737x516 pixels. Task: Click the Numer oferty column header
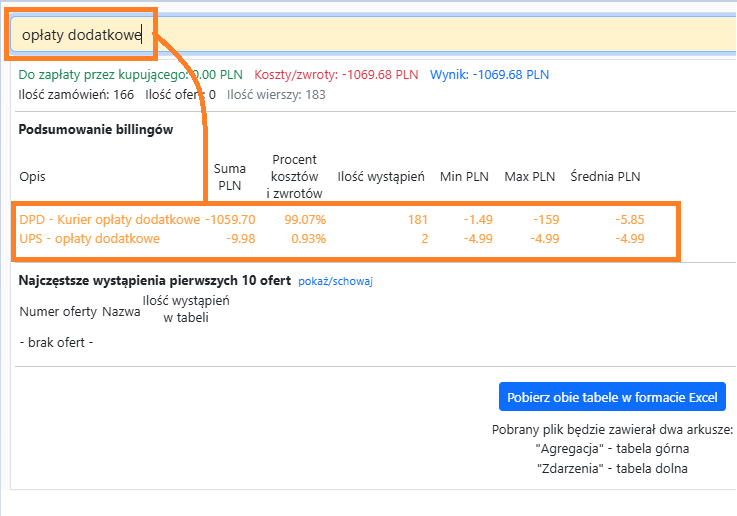tap(58, 312)
